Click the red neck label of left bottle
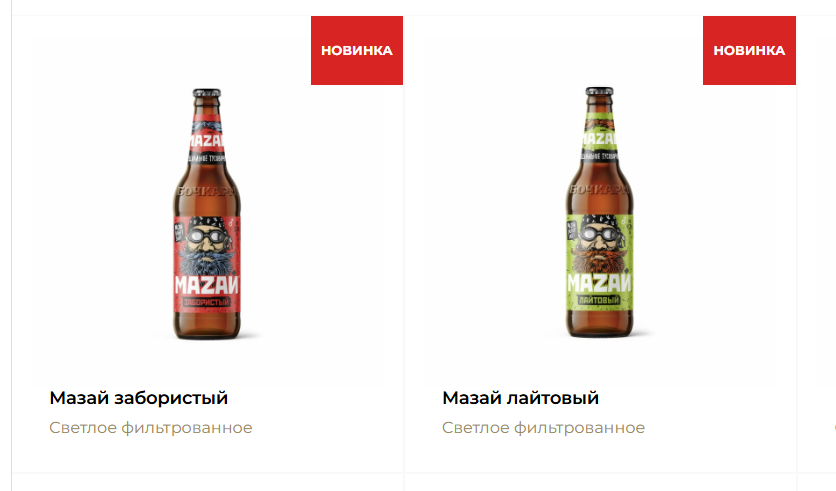This screenshot has height=491, width=836. 207,139
